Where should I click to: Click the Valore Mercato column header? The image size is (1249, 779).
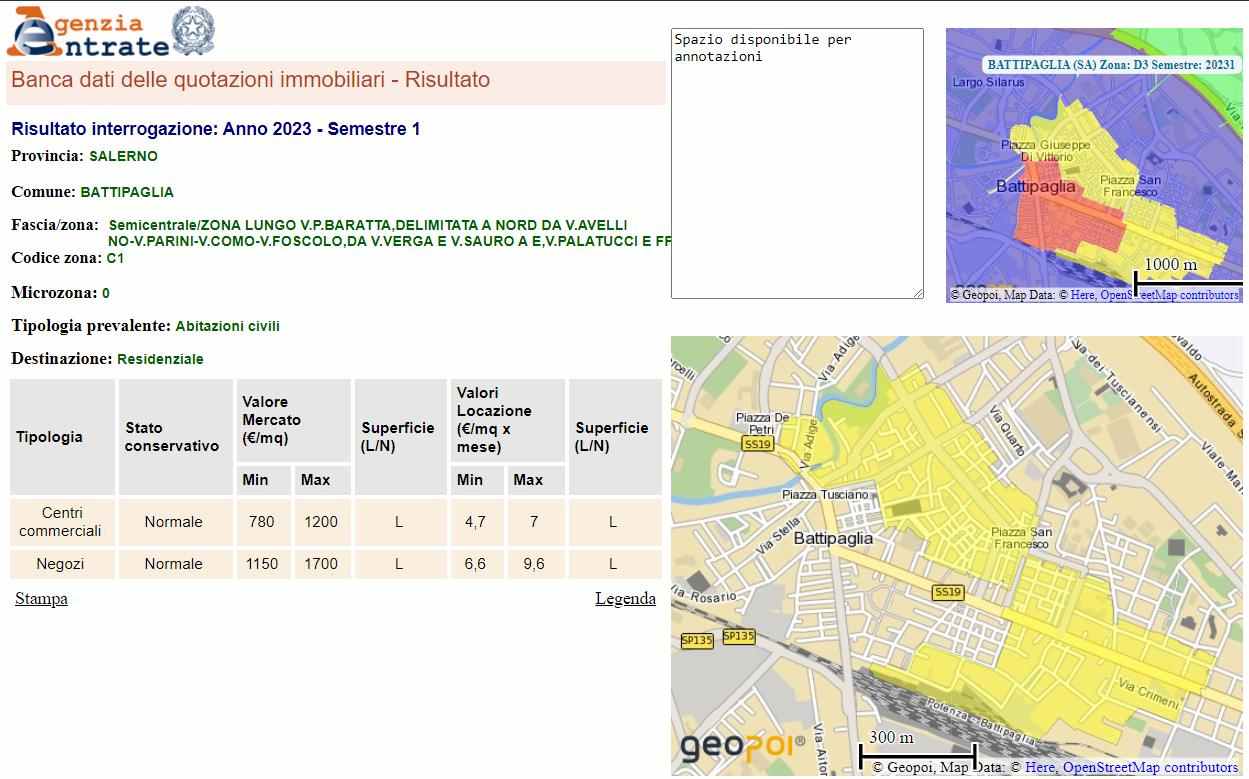pyautogui.click(x=271, y=420)
